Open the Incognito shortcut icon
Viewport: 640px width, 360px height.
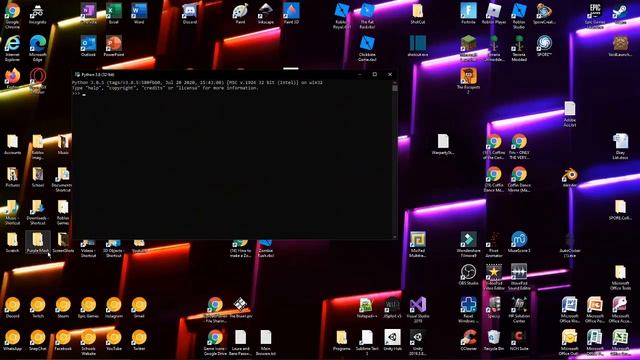(x=38, y=13)
